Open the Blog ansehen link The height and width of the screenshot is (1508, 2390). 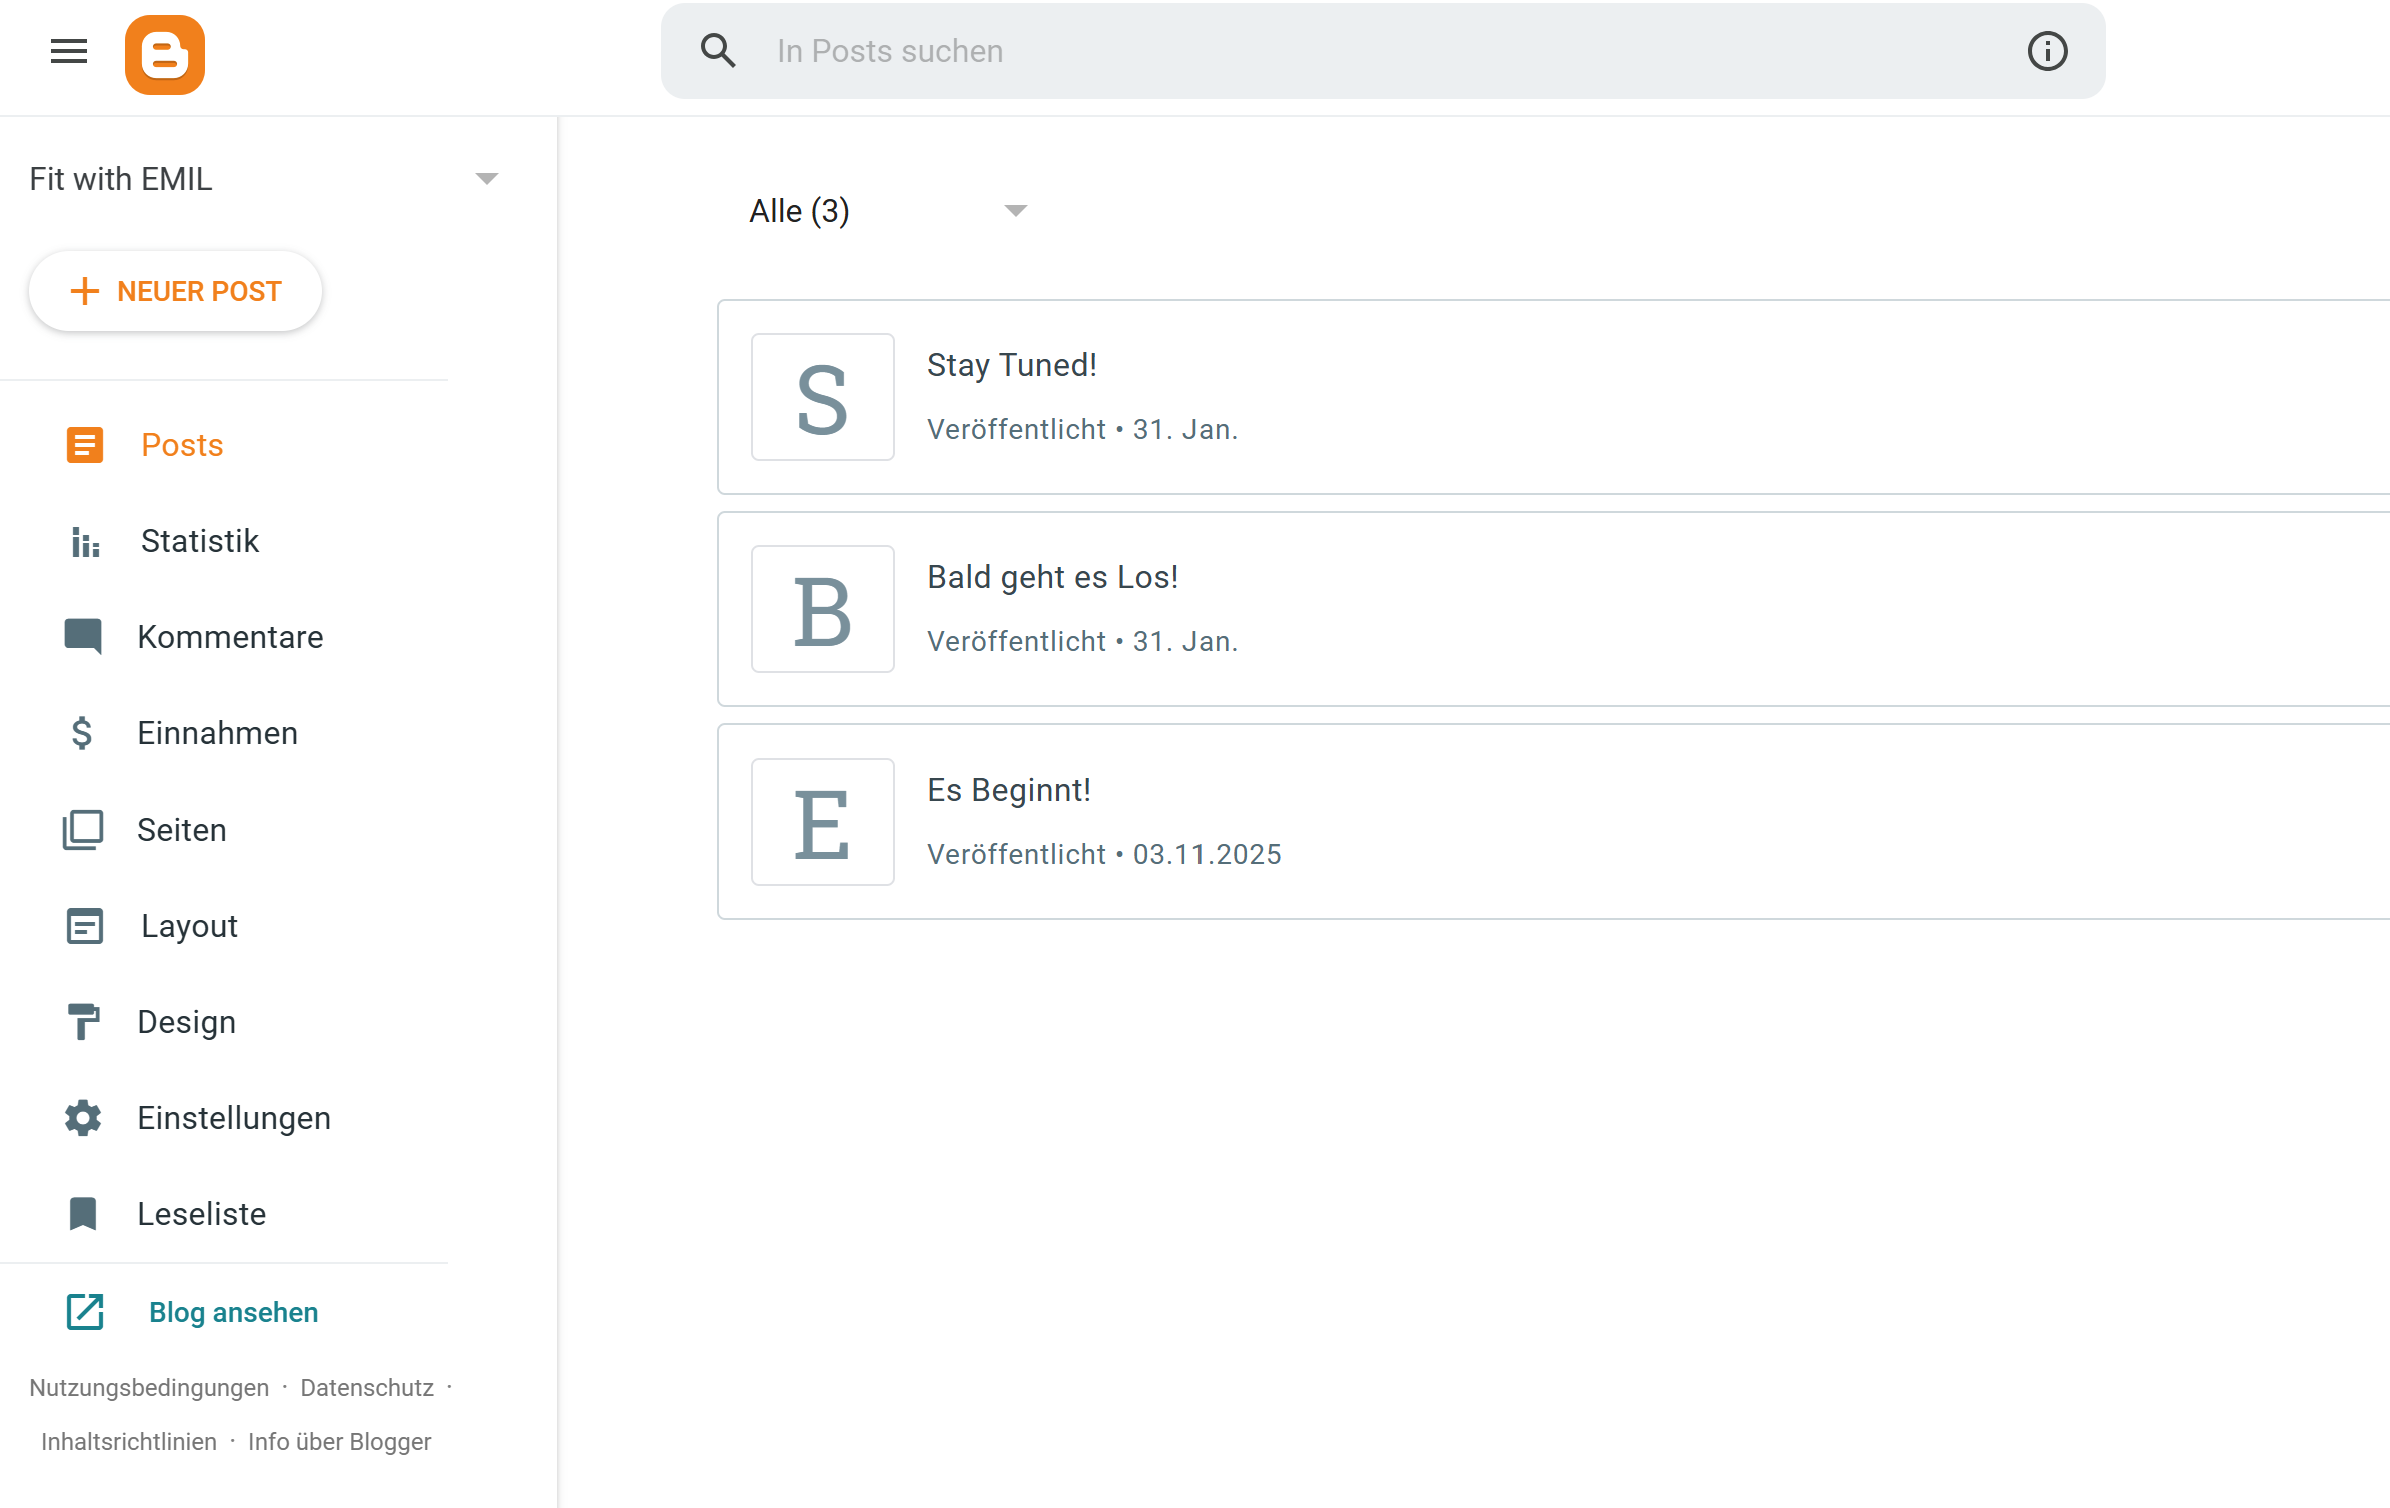(233, 1312)
